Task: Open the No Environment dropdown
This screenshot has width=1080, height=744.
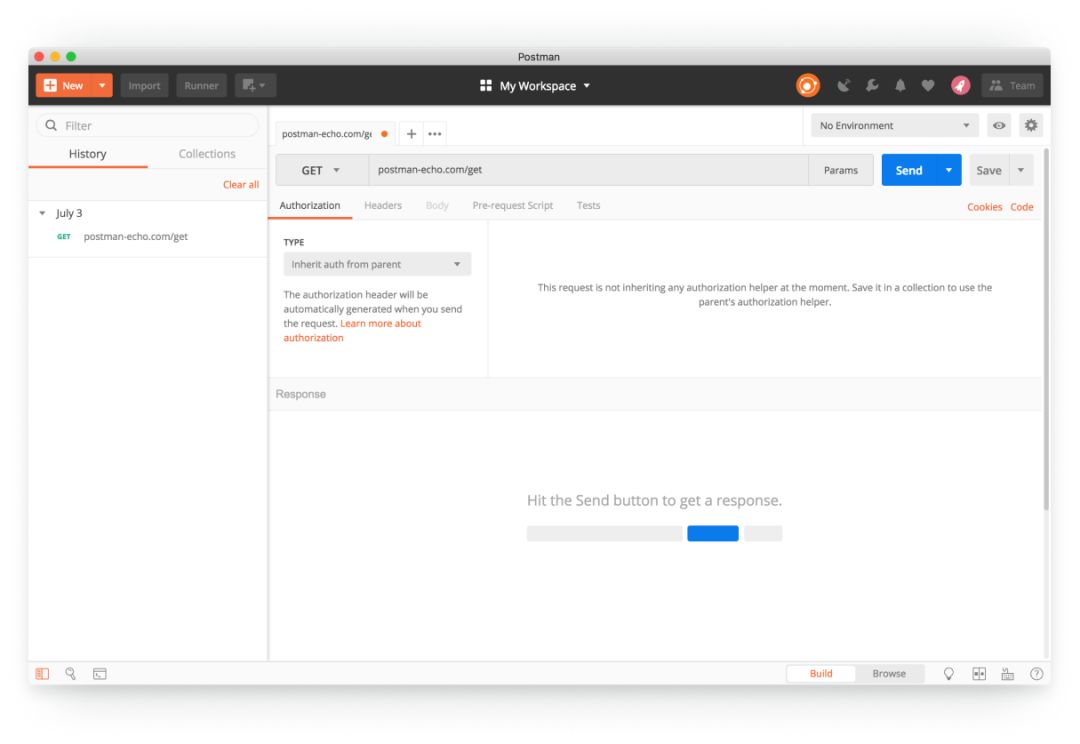Action: (x=895, y=125)
